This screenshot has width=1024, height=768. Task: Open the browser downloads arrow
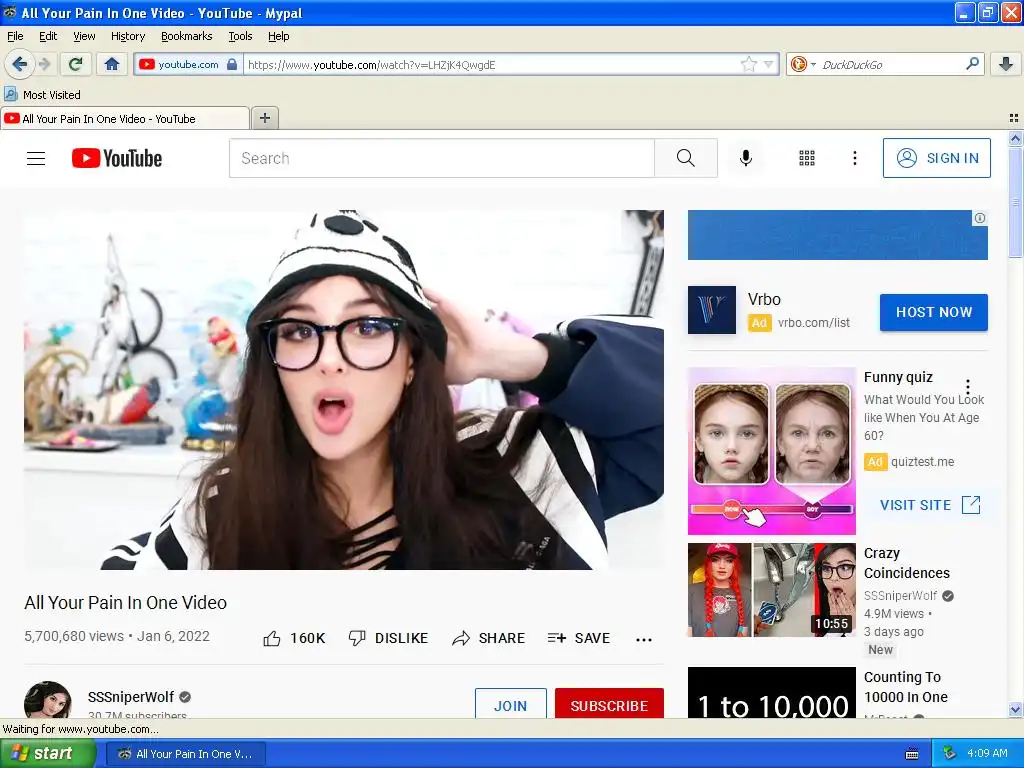1006,64
